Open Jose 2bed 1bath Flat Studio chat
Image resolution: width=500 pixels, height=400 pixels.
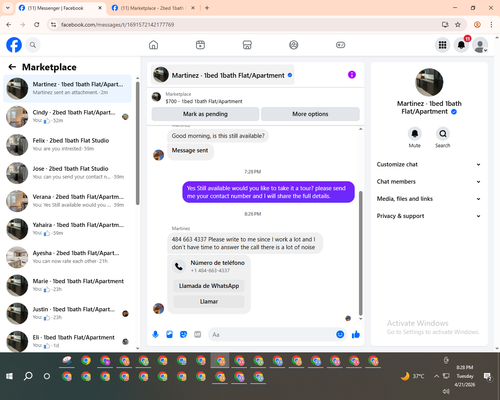[67, 173]
